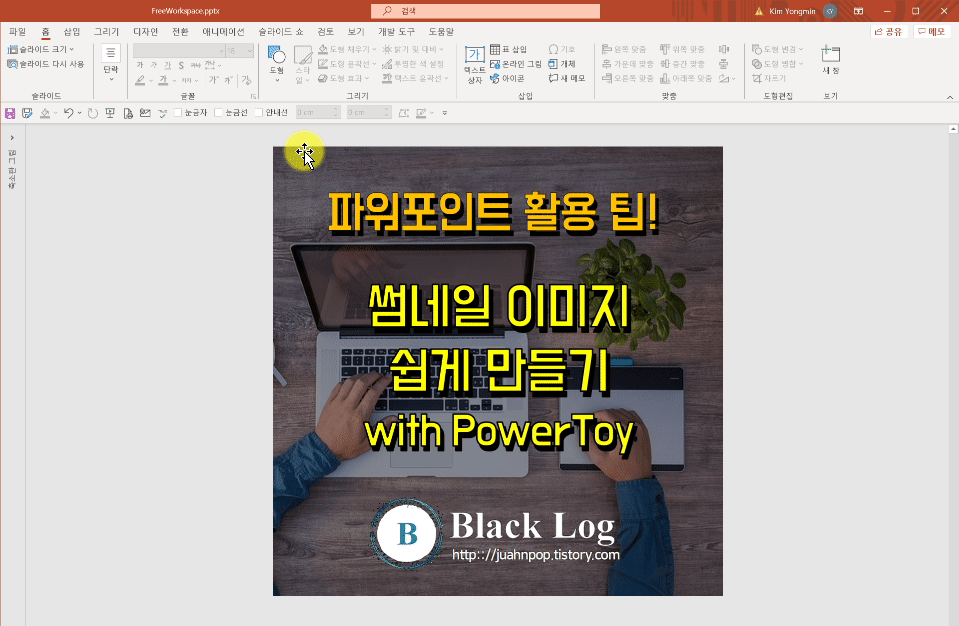Click the 검색 search box
Viewport: 959px width, 626px height.
485,11
